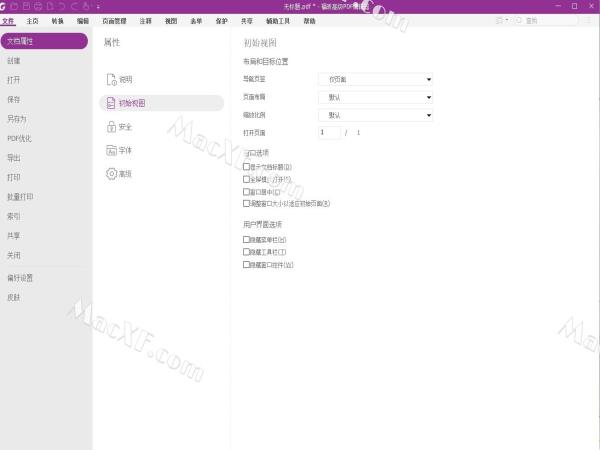
Task: Enable 显示文档标题 checkbox
Action: point(247,166)
